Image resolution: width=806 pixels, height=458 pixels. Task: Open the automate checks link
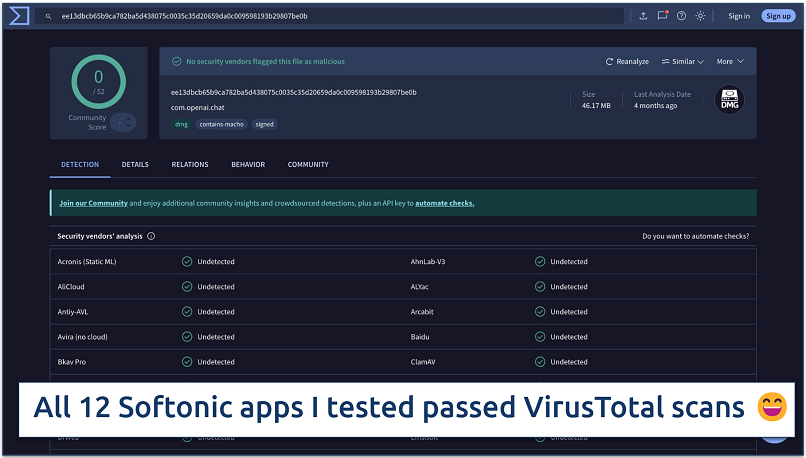pyautogui.click(x=445, y=203)
